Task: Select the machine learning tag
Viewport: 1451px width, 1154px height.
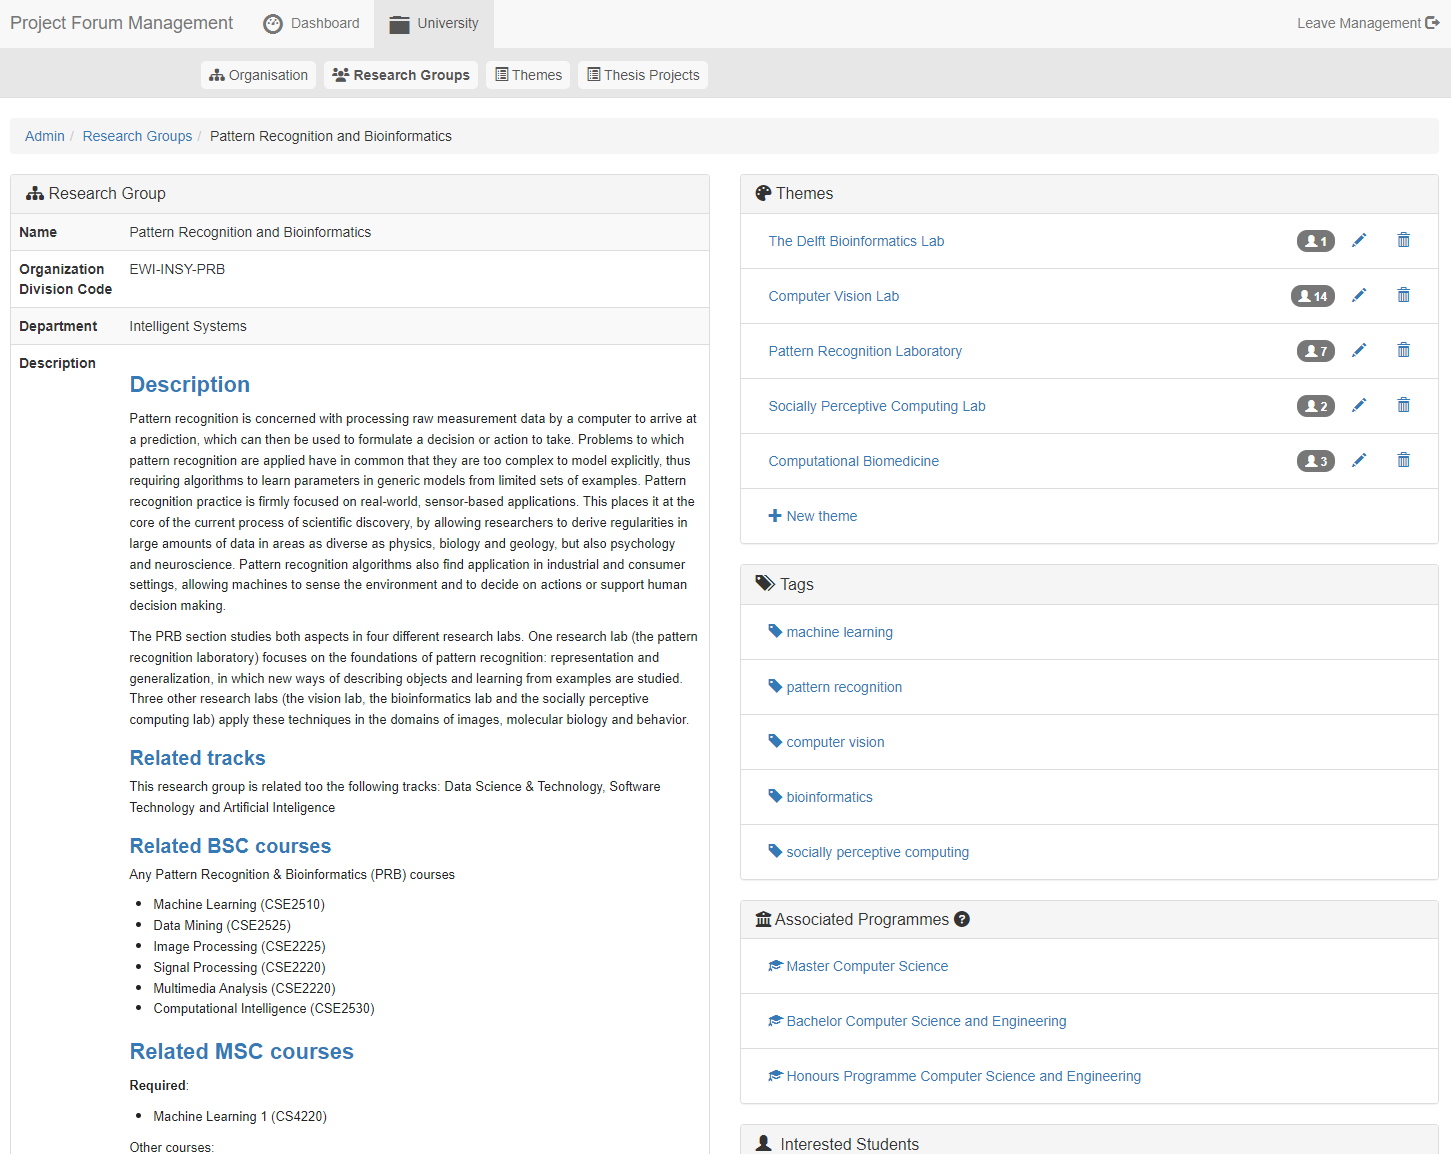Action: pos(839,632)
